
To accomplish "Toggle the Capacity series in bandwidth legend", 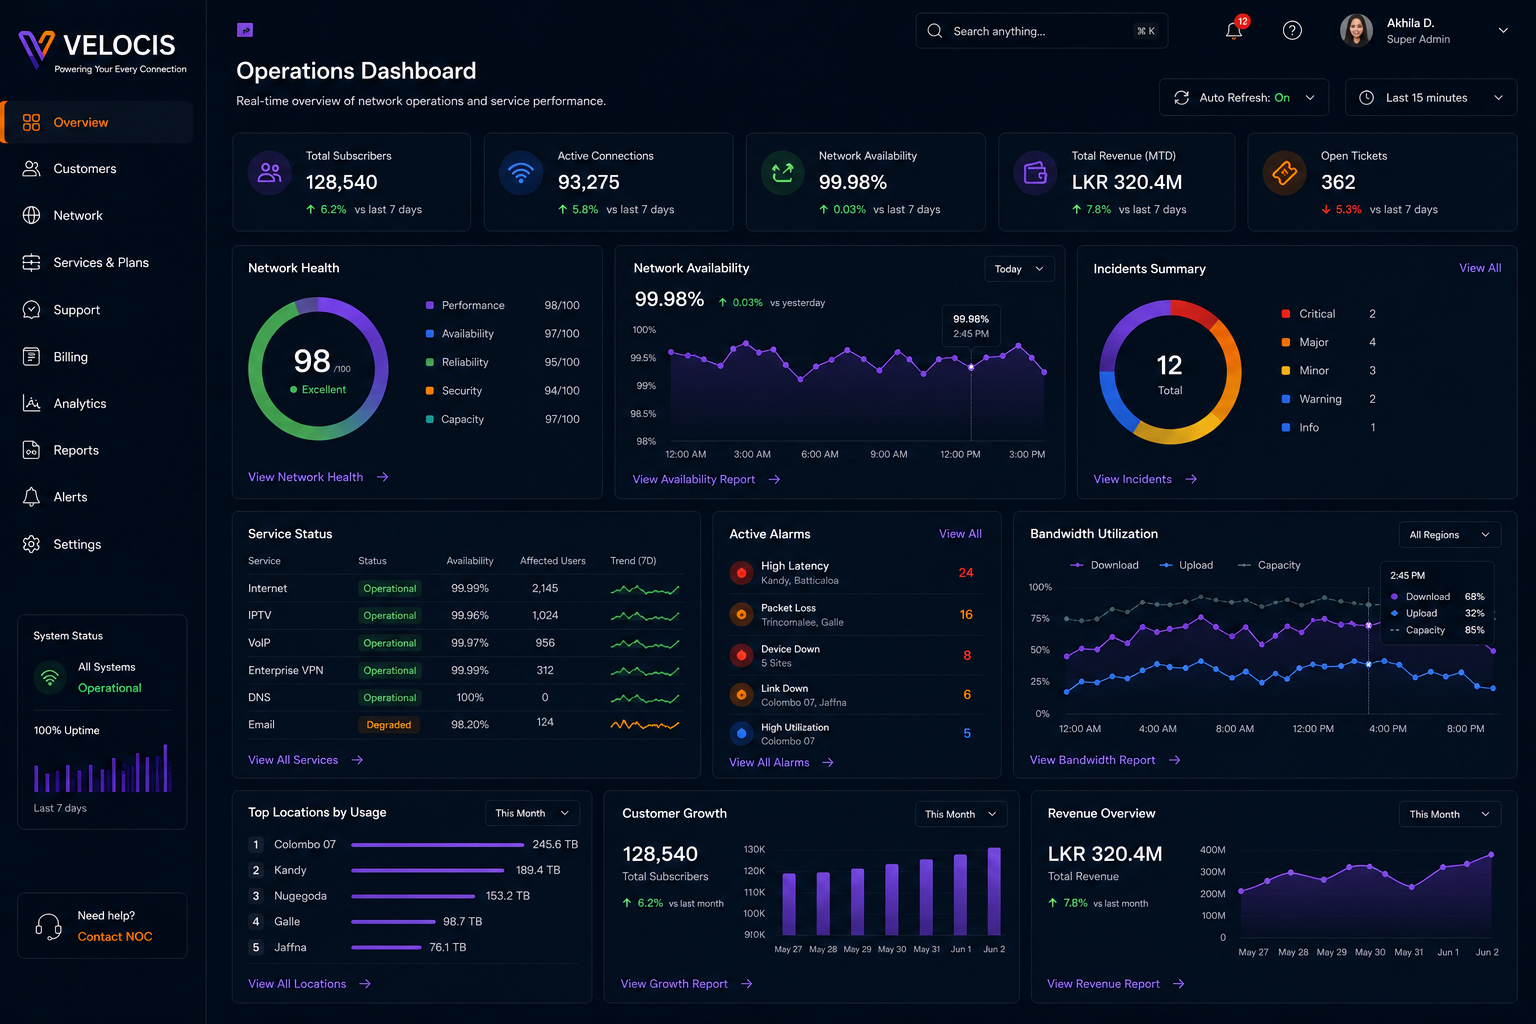I will [1269, 565].
